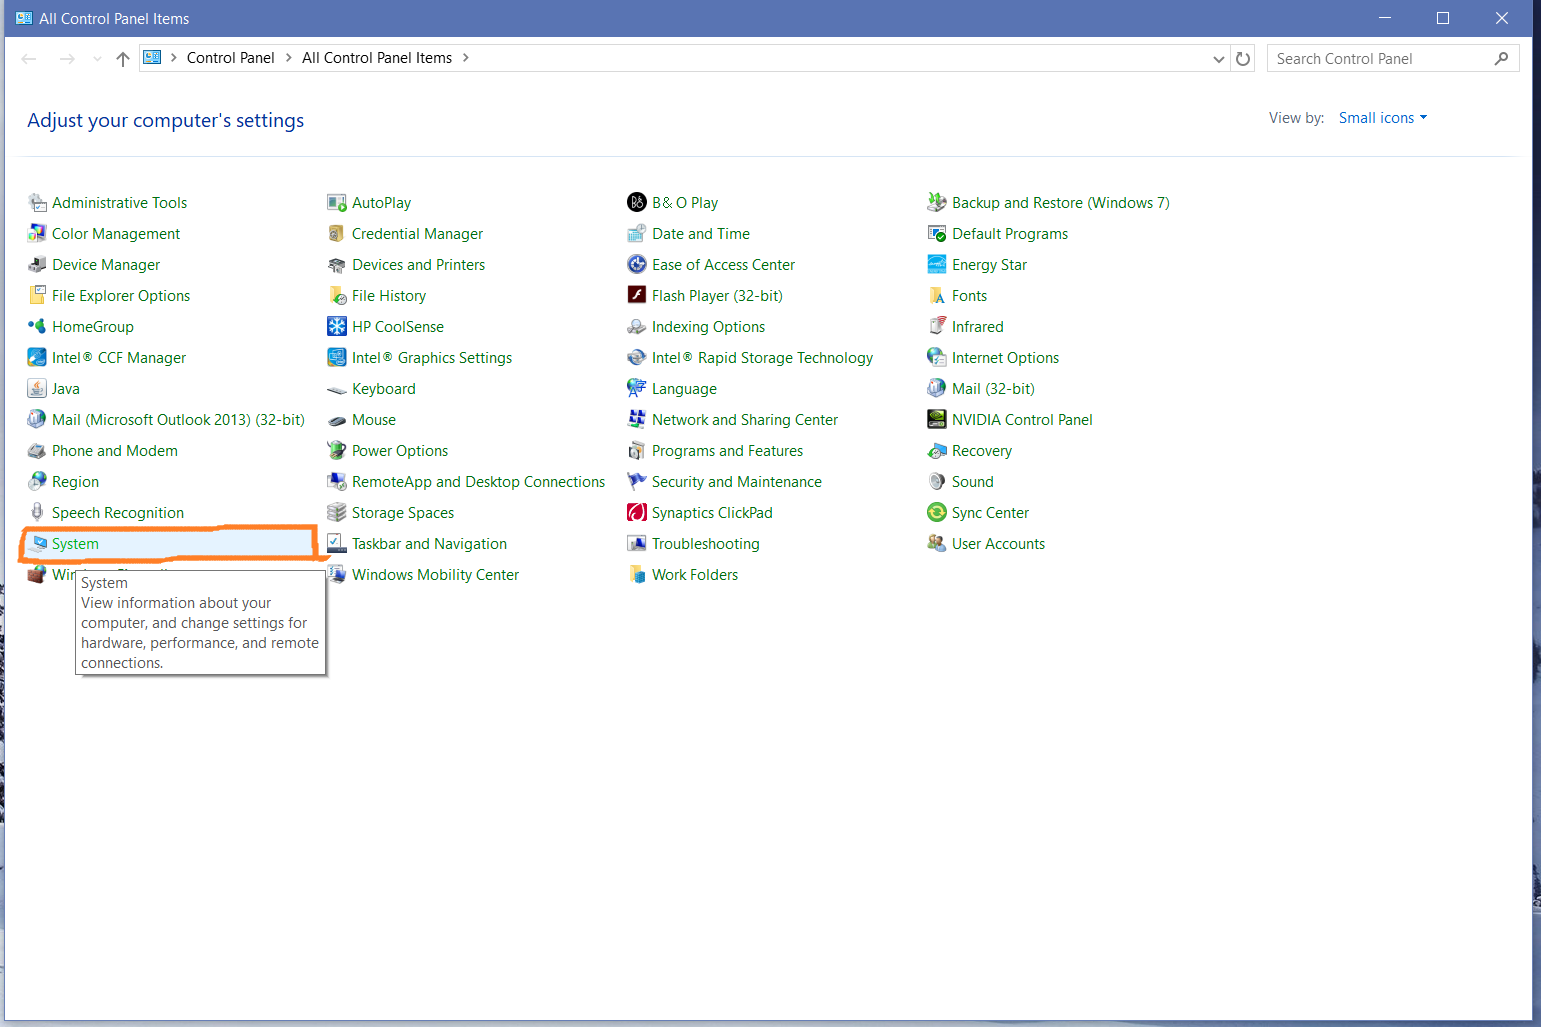Open Recovery
Viewport: 1541px width, 1027px height.
(982, 451)
